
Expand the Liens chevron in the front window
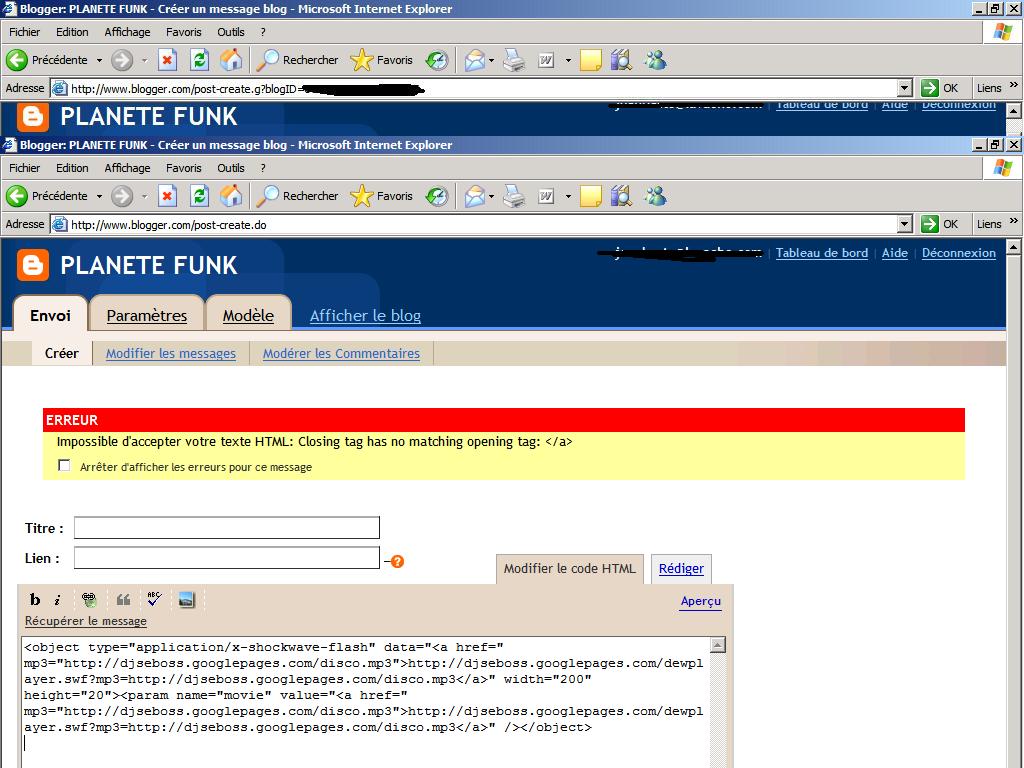click(x=1014, y=221)
